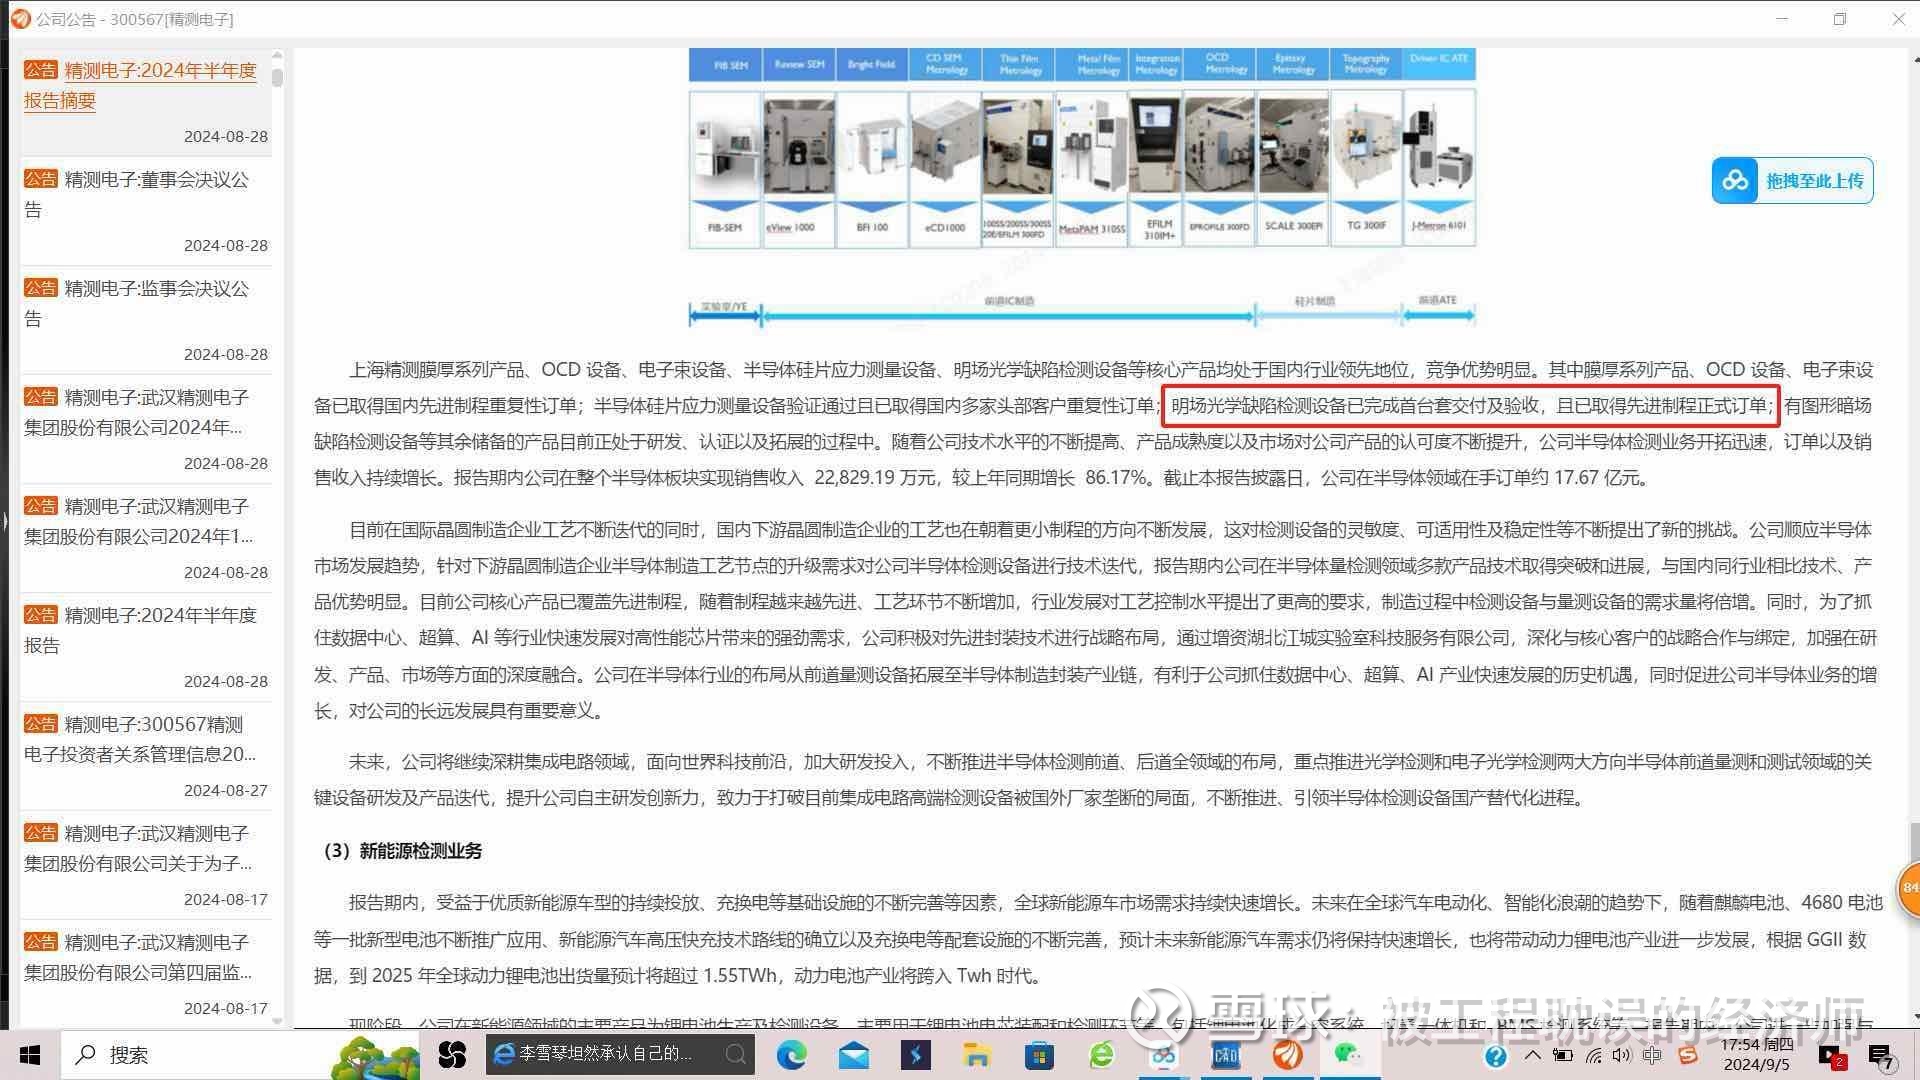The image size is (1920, 1080).
Task: Click the battery icon in system tray
Action: click(x=1562, y=1055)
